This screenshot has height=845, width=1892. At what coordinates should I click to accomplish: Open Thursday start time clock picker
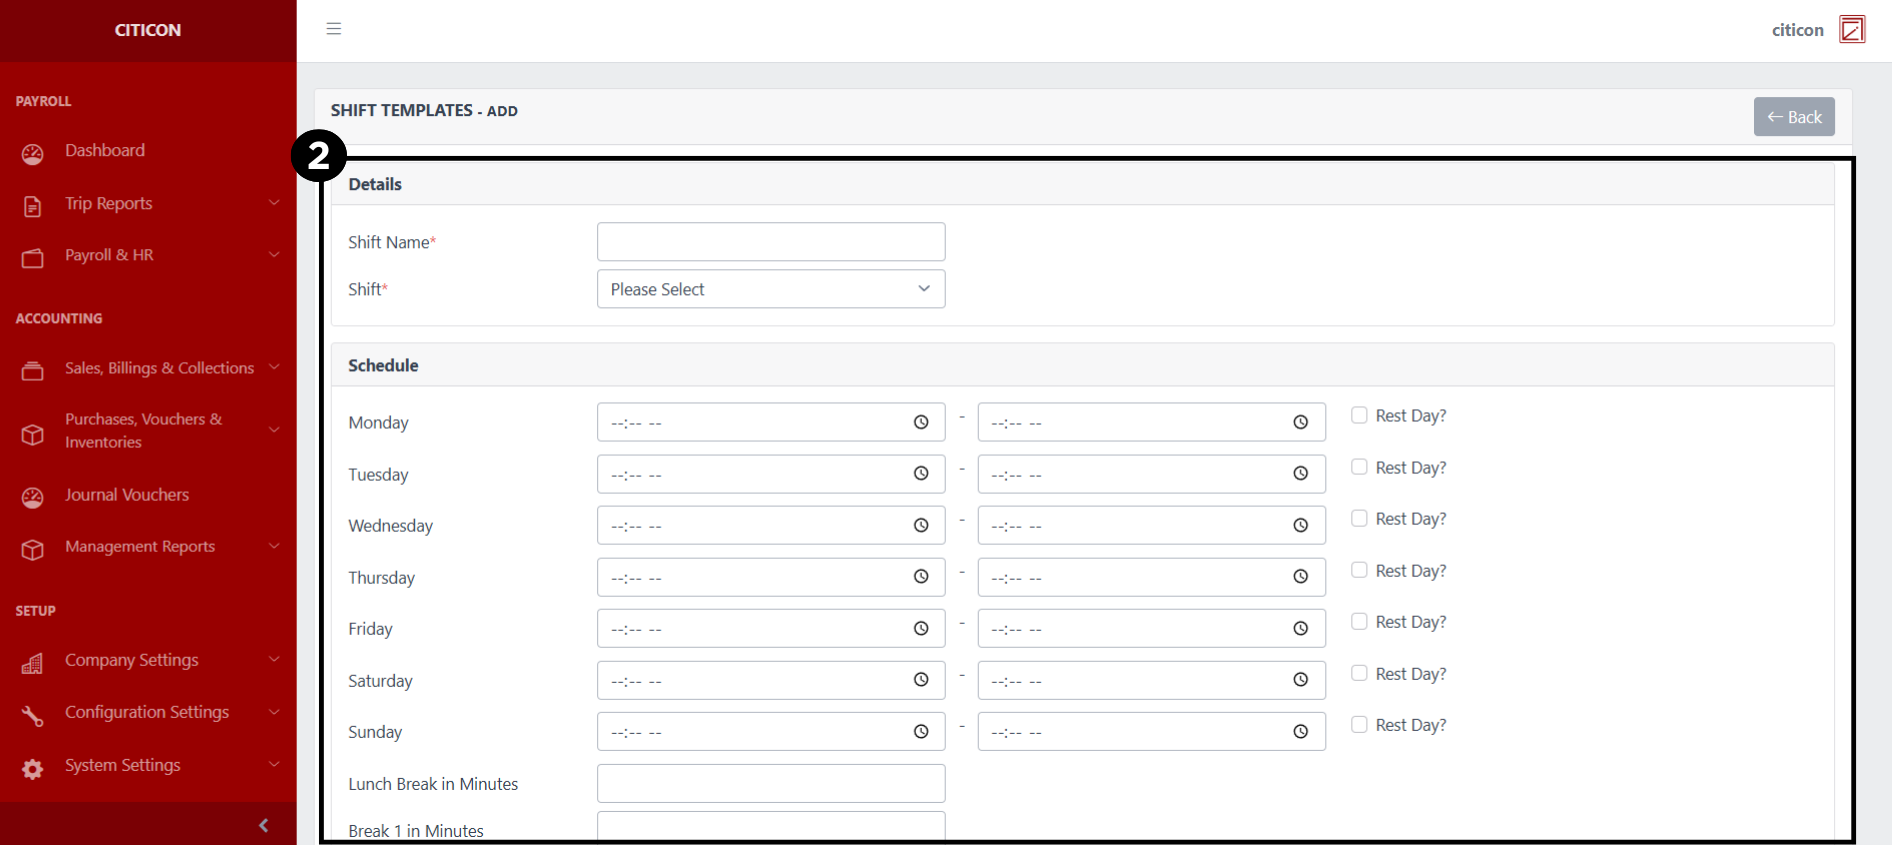pos(921,576)
